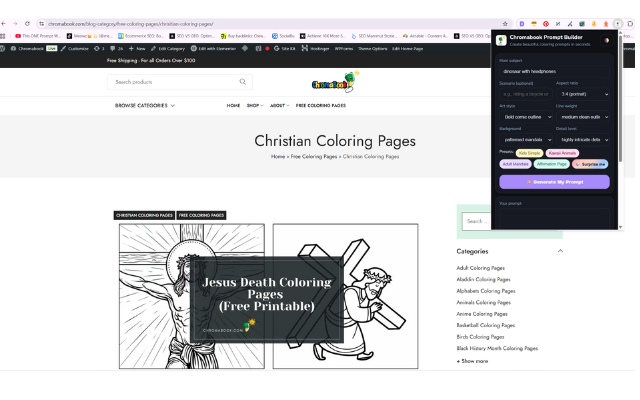Apply the Affirmation Page preset
Viewport: 640px width, 400px height.
point(551,164)
